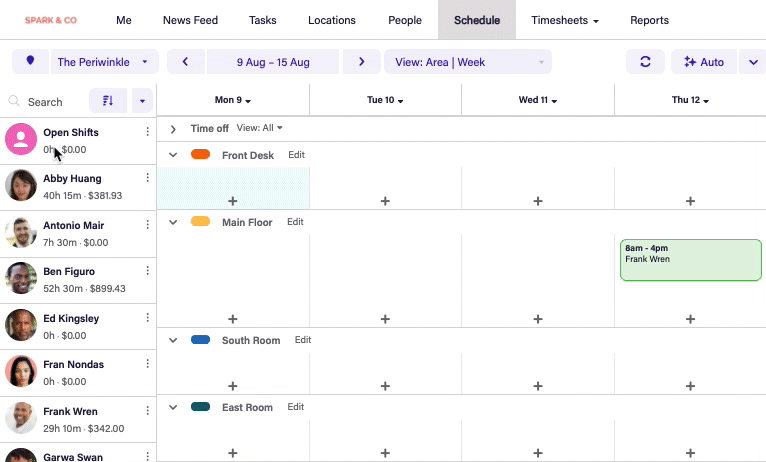Open dropdown arrow next to Auto
This screenshot has width=766, height=462.
[x=753, y=62]
